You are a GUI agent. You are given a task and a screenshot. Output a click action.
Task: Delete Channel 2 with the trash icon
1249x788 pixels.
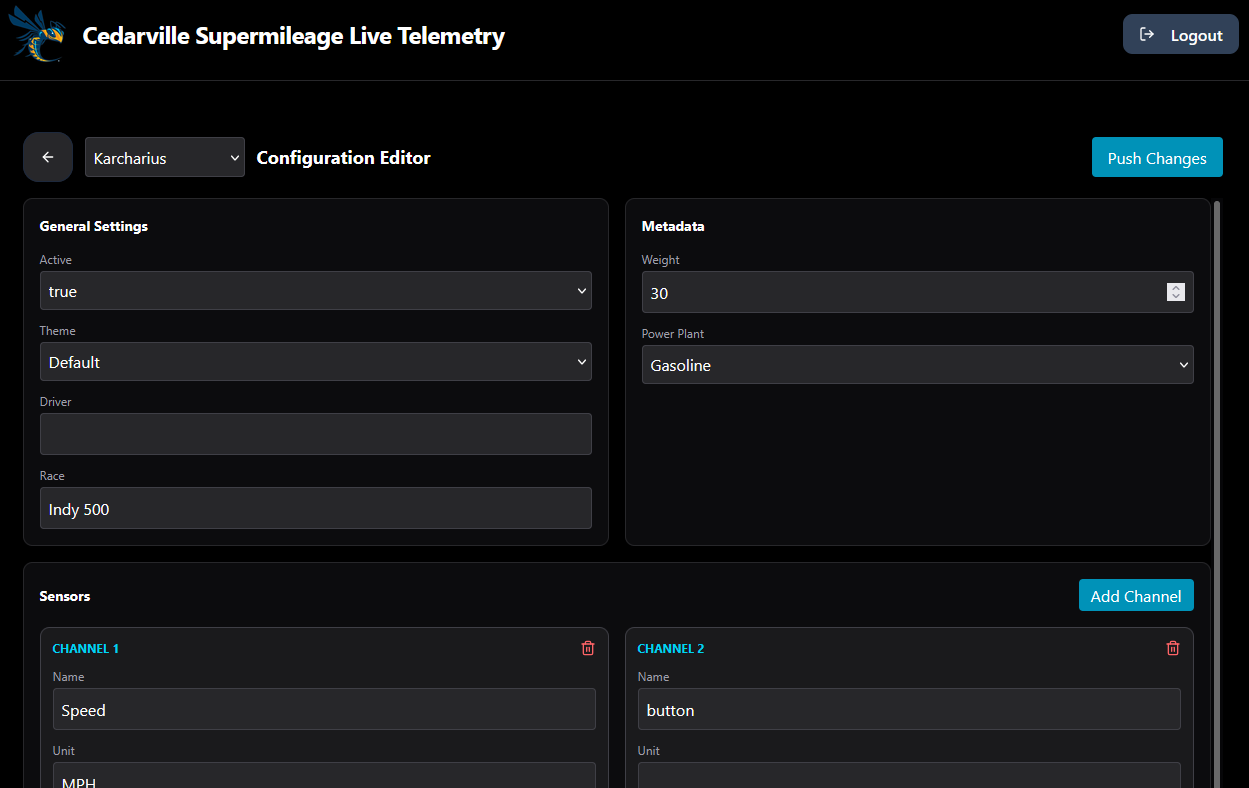click(x=1173, y=648)
